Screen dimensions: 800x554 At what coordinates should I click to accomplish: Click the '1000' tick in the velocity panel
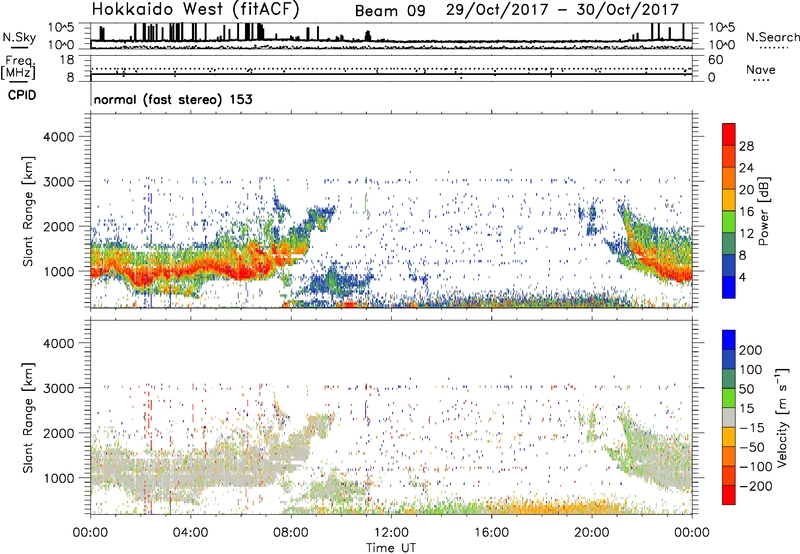coord(59,478)
